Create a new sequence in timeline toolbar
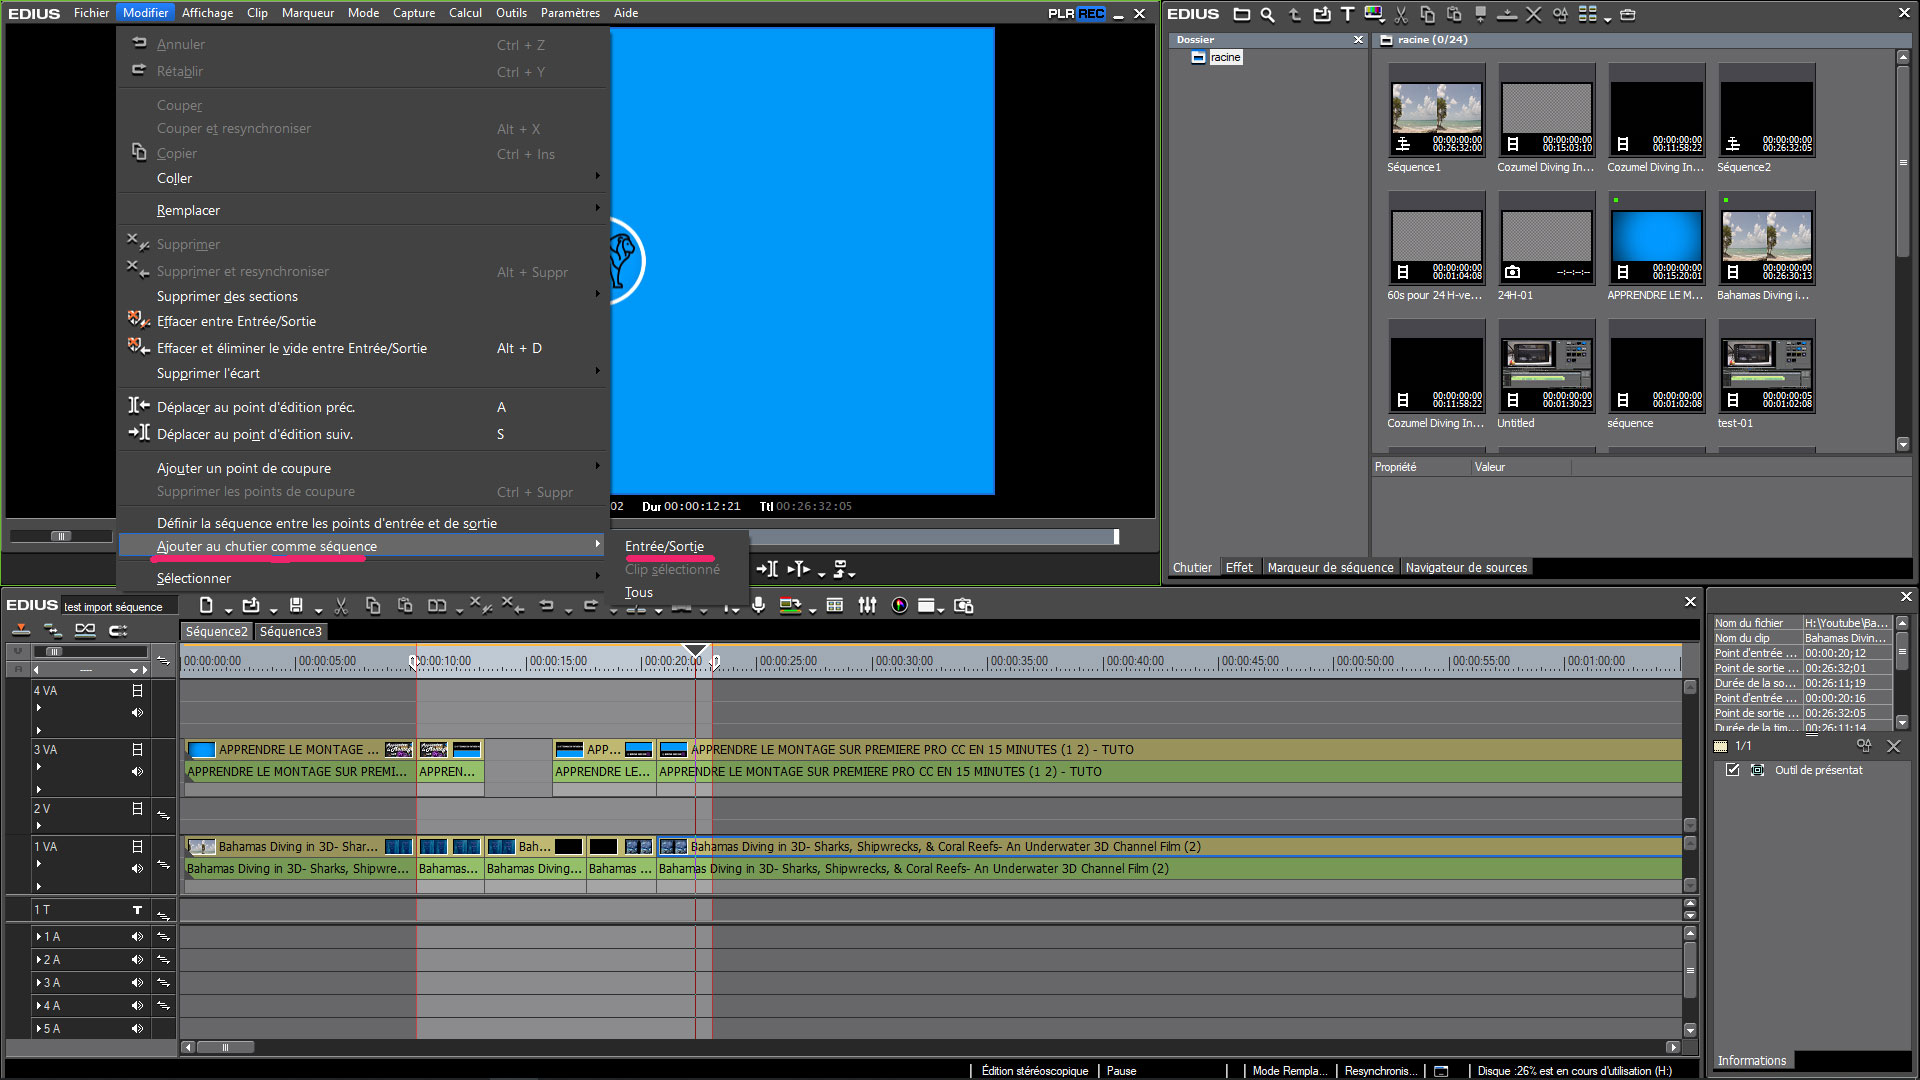 click(206, 605)
